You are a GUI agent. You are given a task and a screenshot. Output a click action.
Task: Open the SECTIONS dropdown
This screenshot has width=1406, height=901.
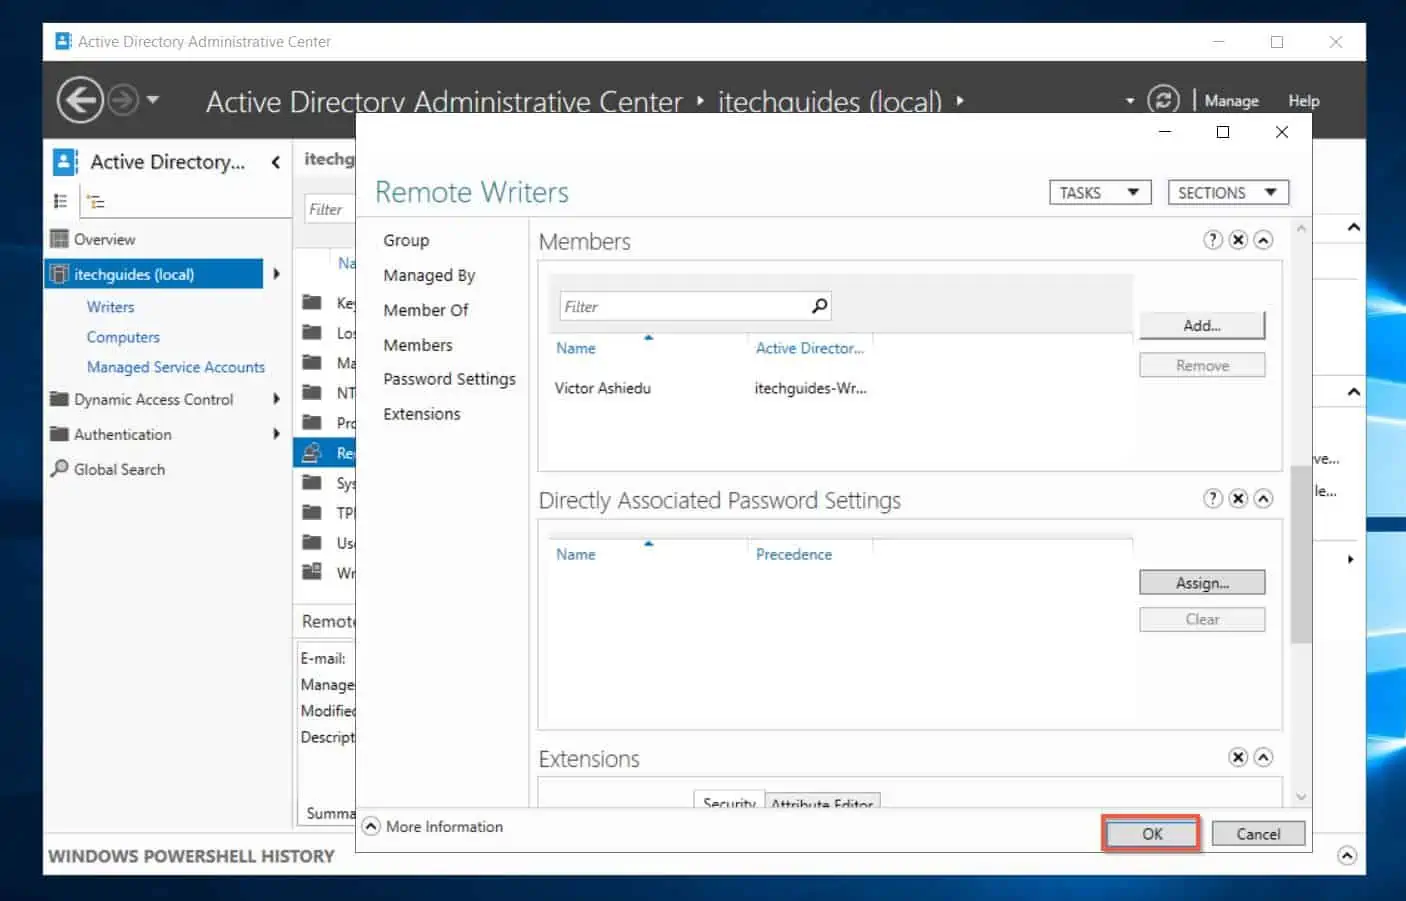pyautogui.click(x=1228, y=192)
